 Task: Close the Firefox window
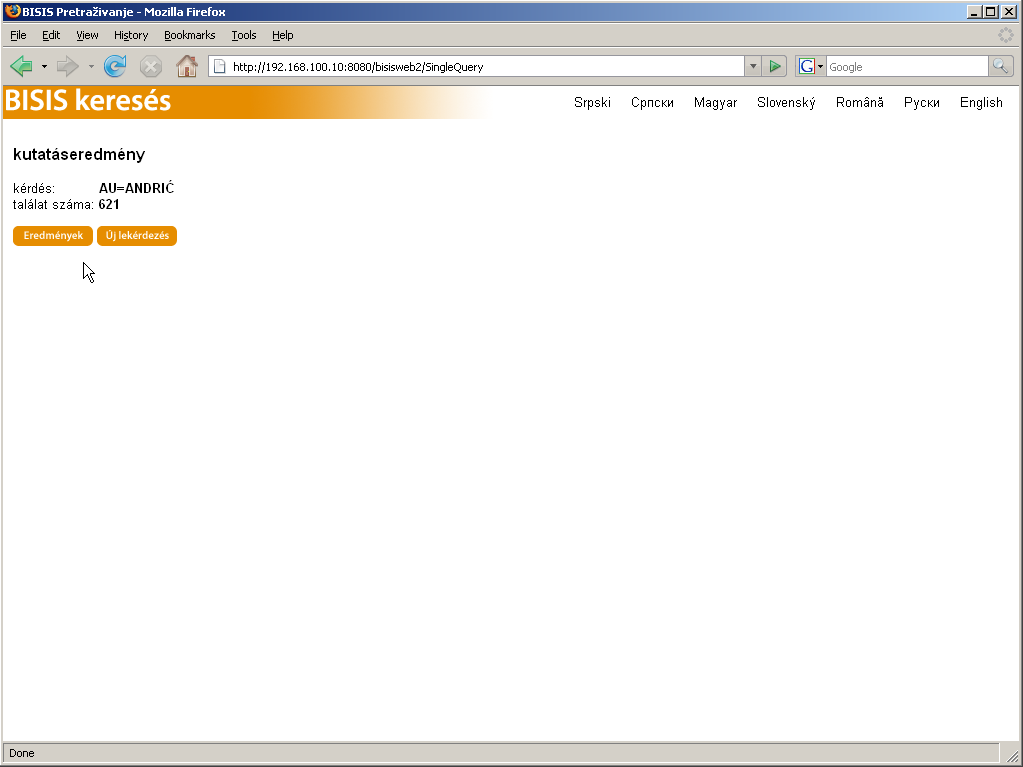1009,12
